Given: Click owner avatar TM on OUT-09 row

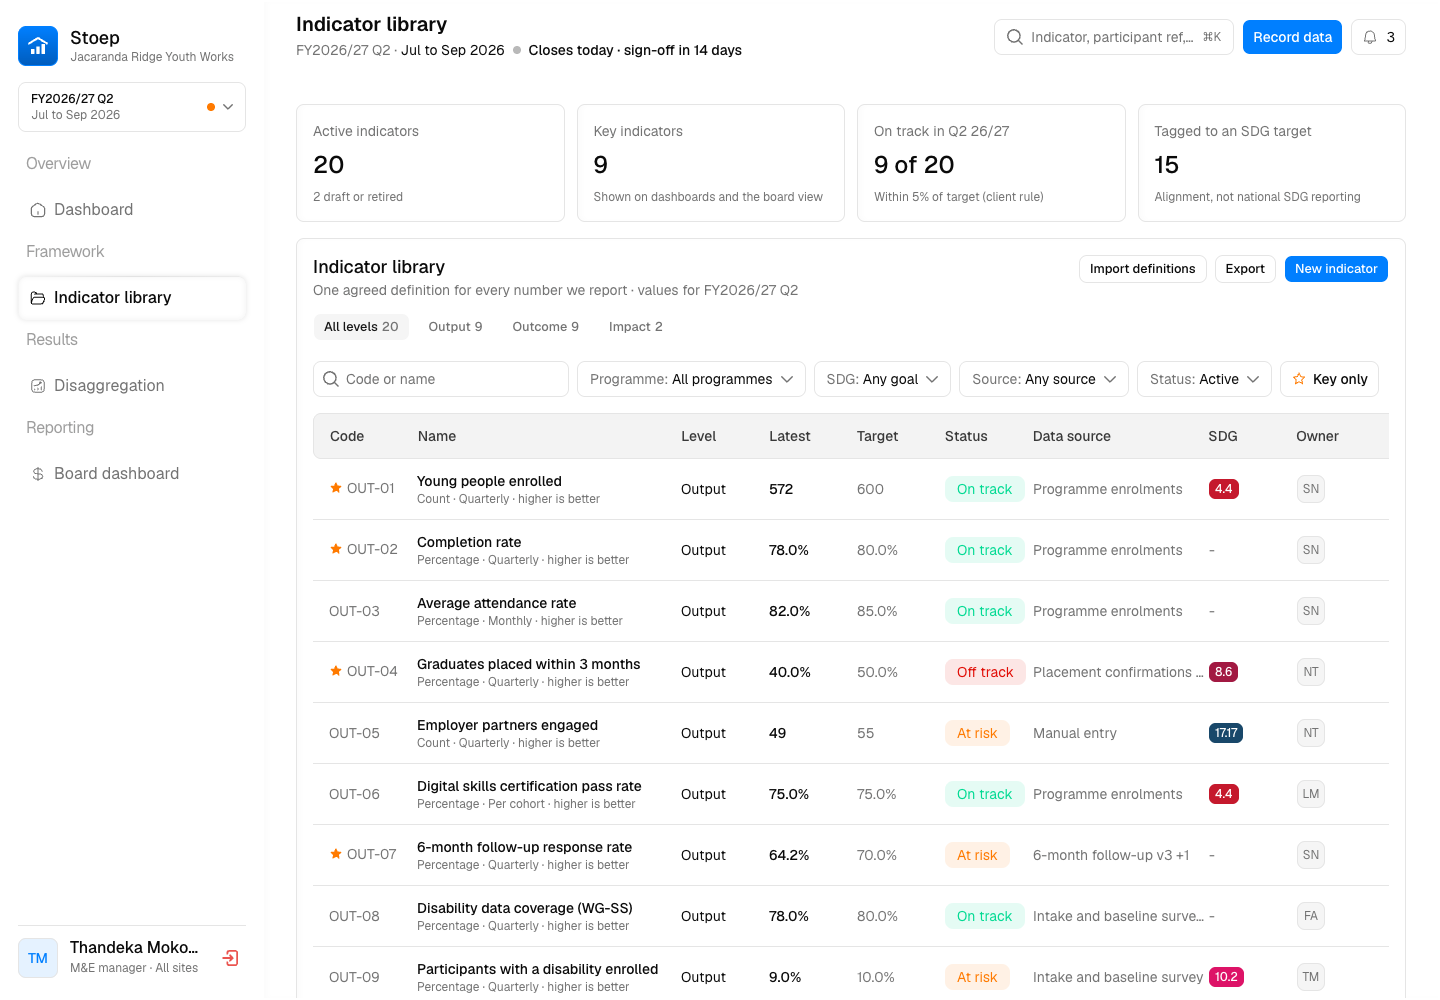Looking at the screenshot, I should pos(1311,977).
